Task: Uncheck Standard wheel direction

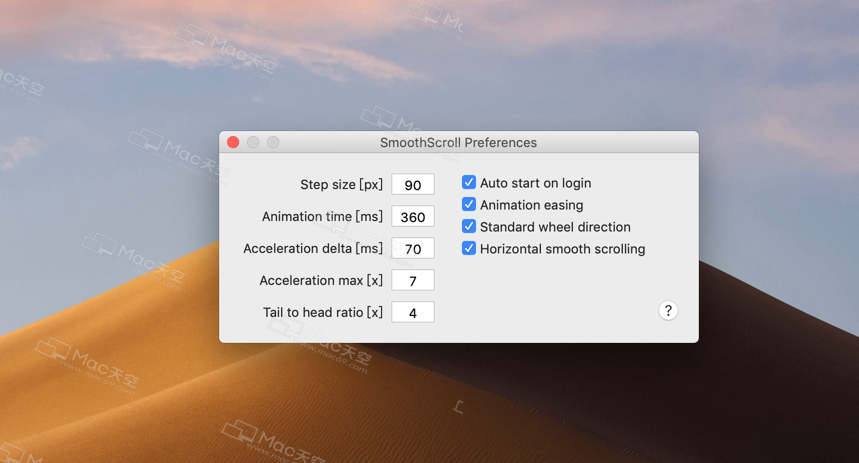Action: click(469, 226)
